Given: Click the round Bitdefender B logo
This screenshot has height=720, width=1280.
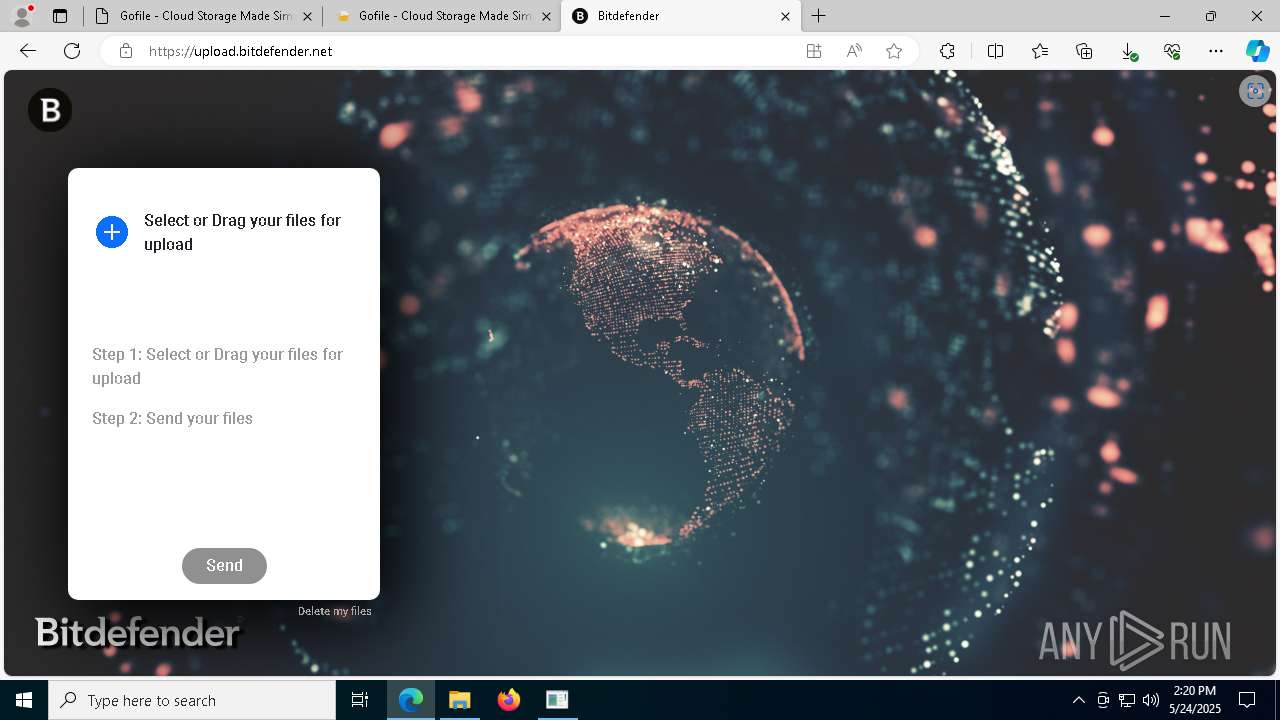Looking at the screenshot, I should pos(50,110).
